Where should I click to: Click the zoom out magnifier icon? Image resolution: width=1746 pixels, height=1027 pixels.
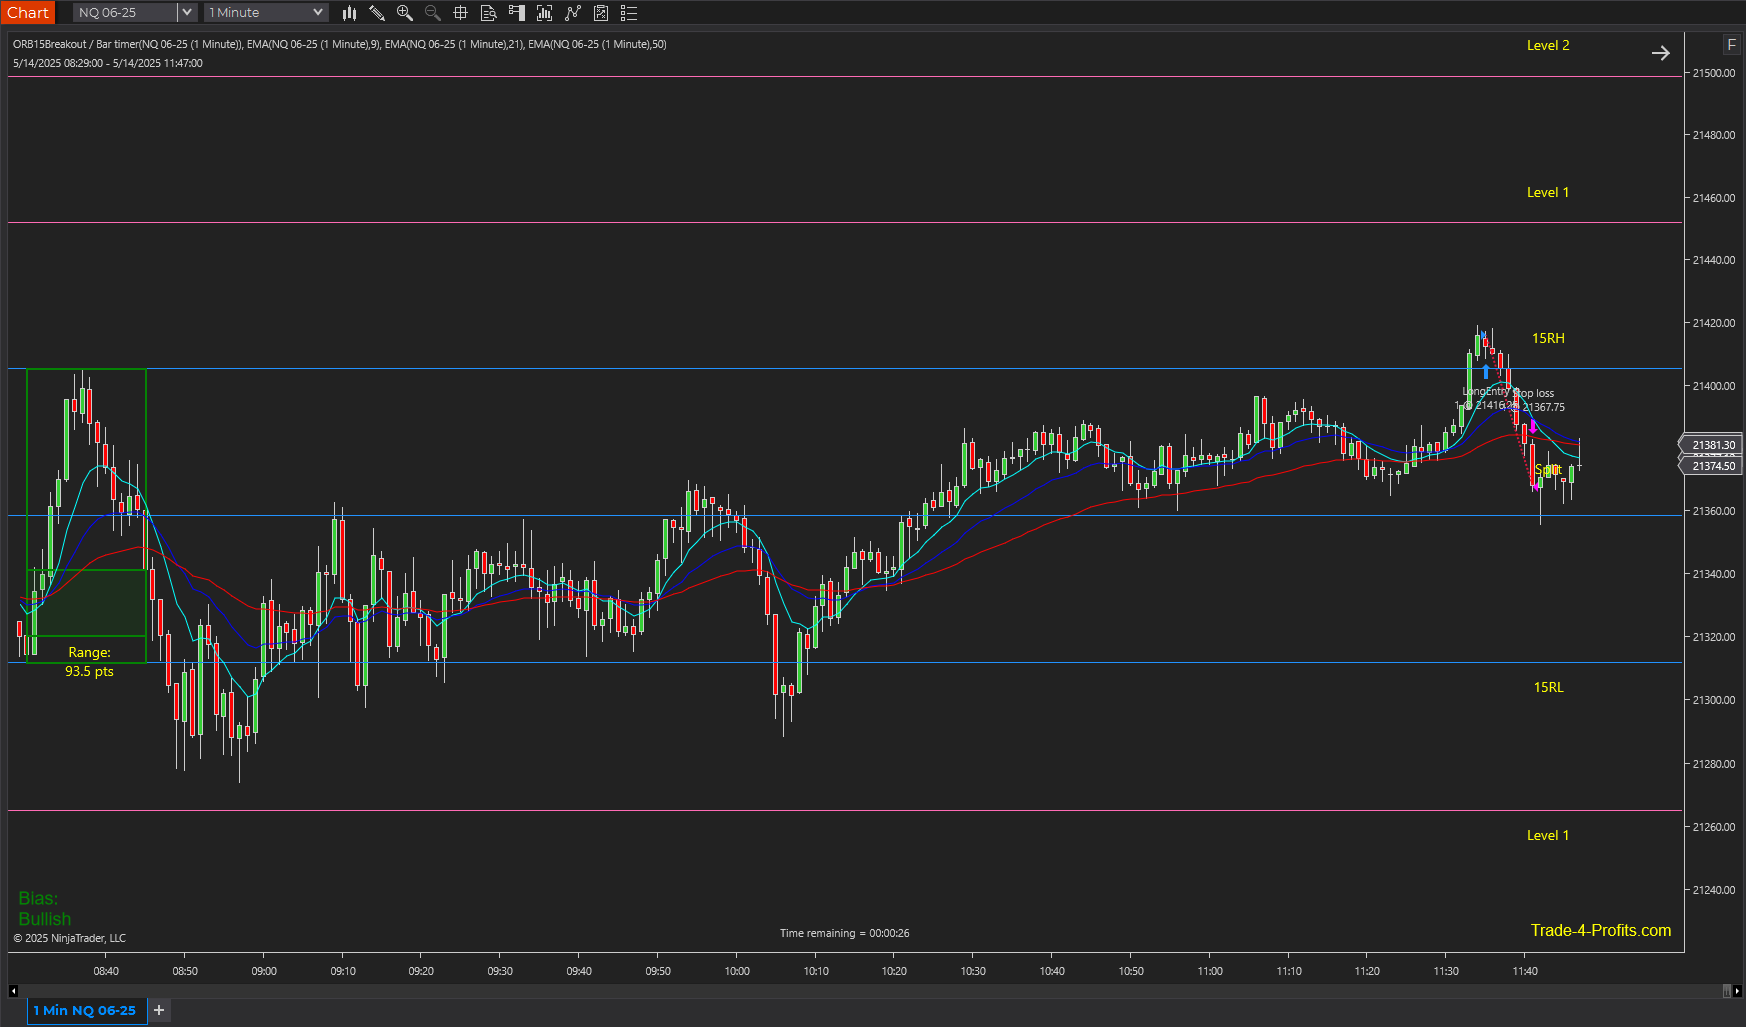click(x=433, y=13)
